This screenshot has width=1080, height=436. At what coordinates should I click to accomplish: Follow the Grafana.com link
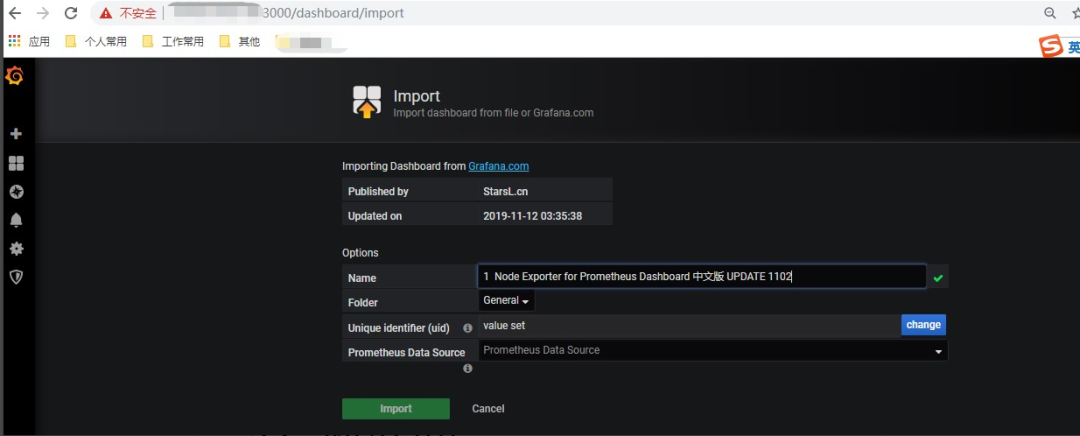499,166
